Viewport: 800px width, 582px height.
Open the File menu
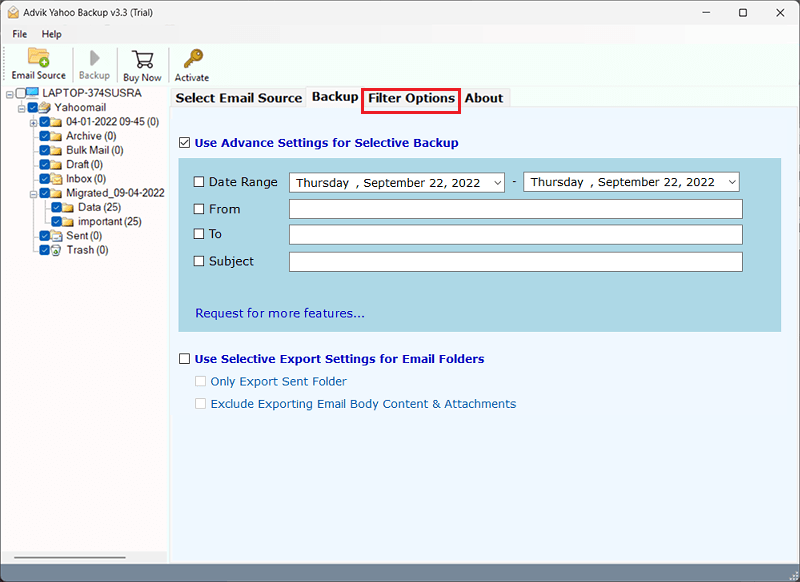point(20,34)
